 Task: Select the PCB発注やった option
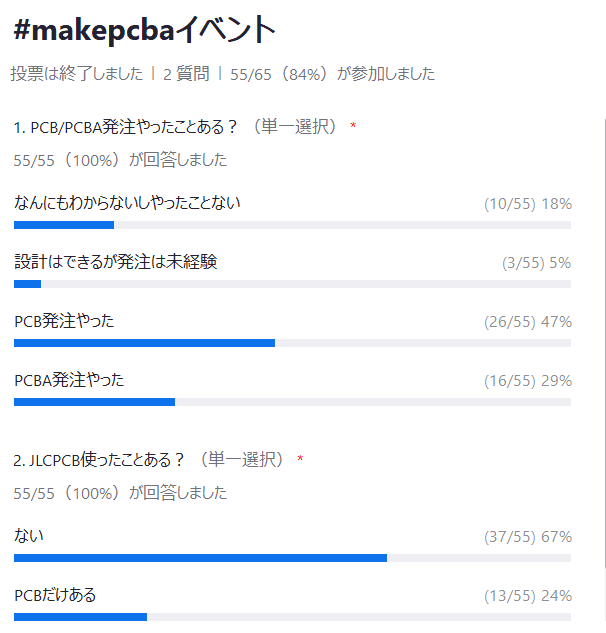(x=64, y=321)
